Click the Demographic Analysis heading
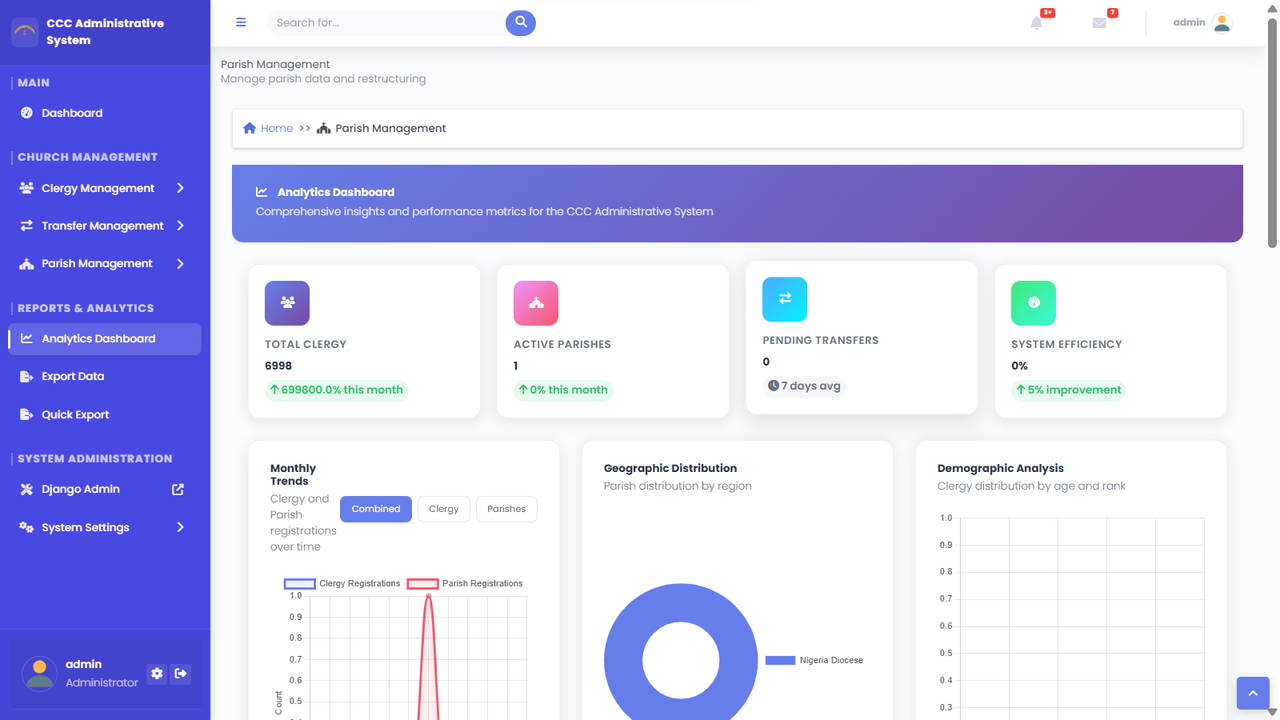 click(x=1001, y=468)
